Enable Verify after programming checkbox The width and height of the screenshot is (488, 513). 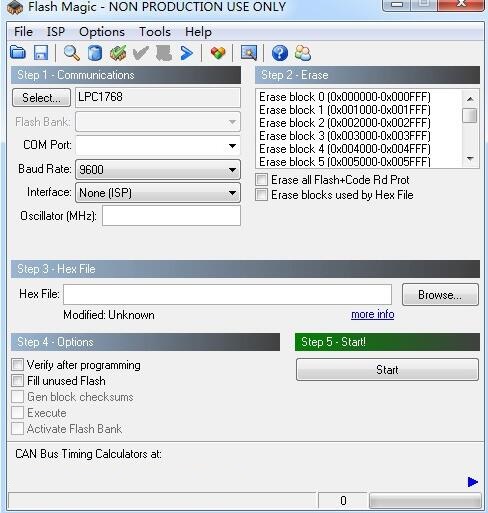click(x=18, y=365)
